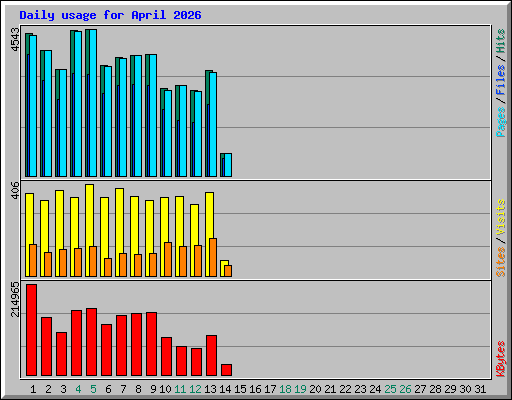Screen dimensions: 512x400
Task: Select green weekend day label "25"
Action: pos(390,389)
